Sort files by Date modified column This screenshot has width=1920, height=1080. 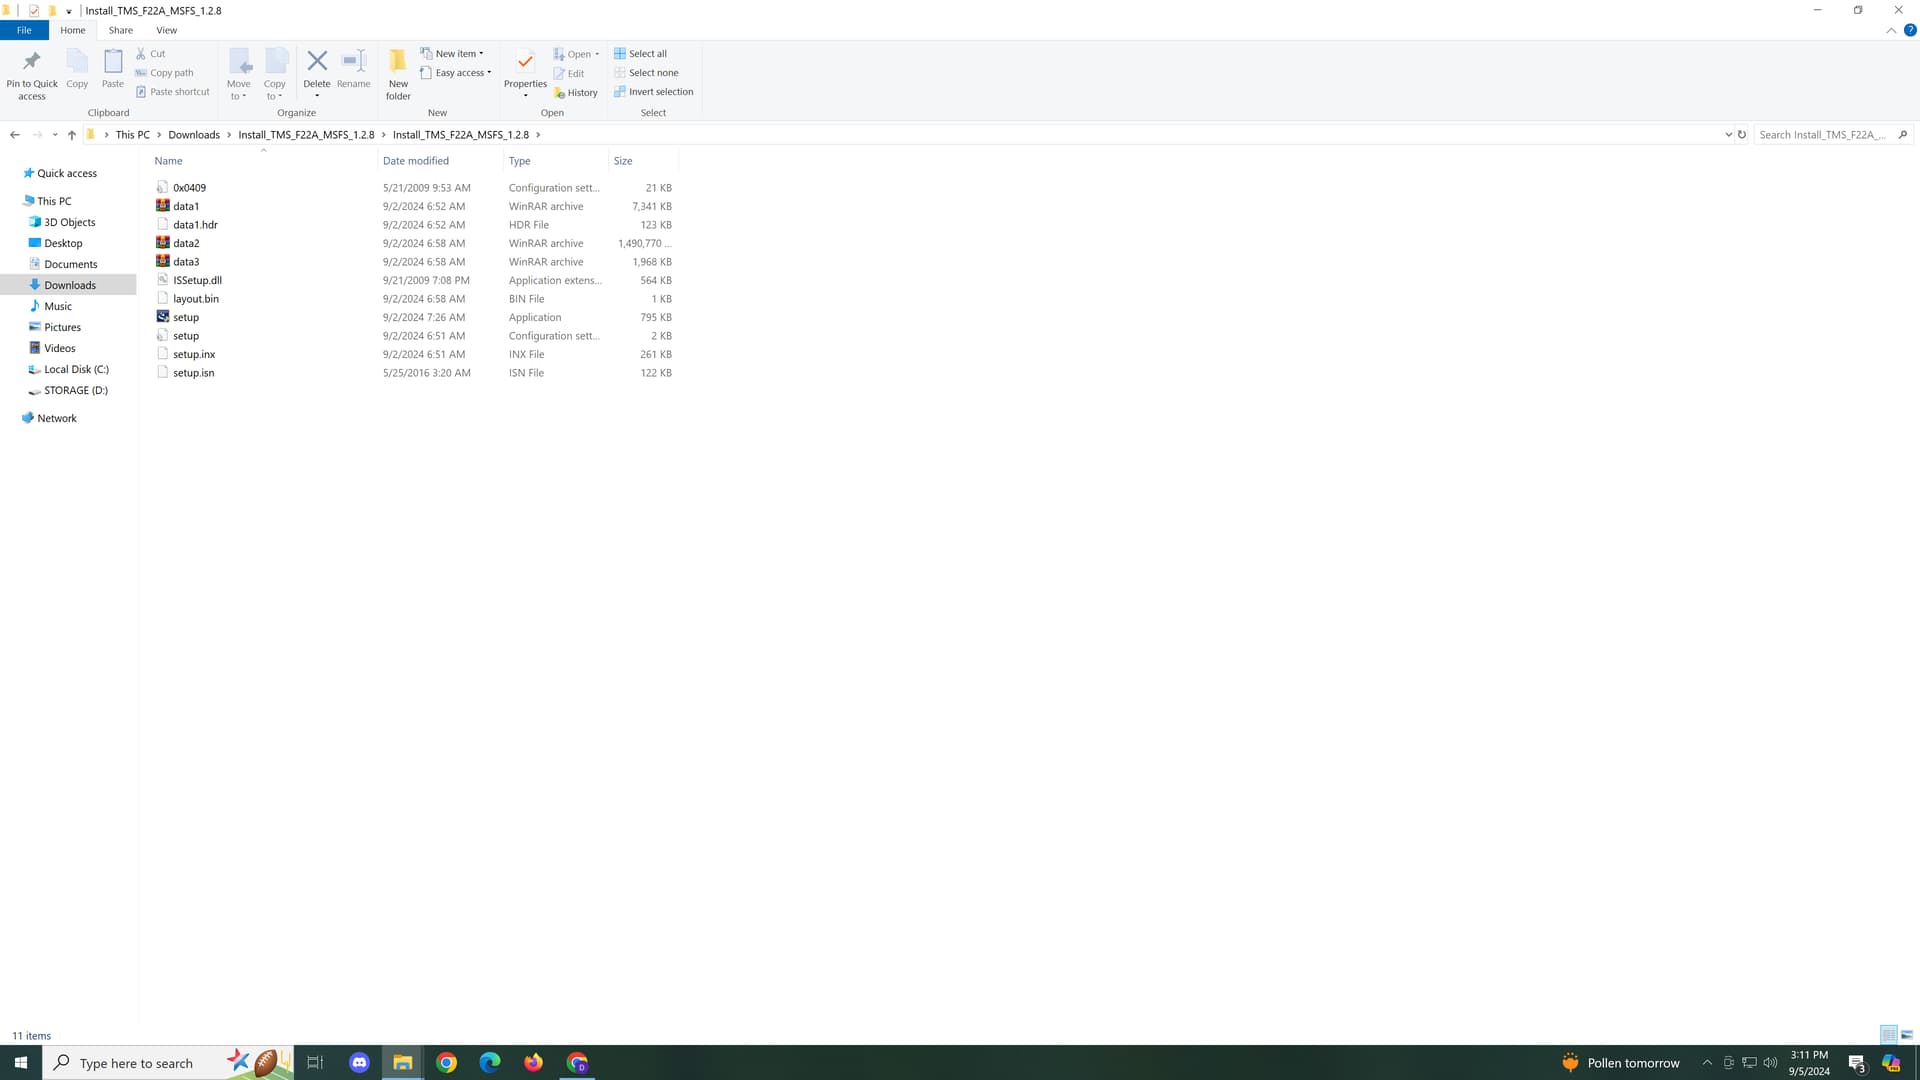coord(416,161)
